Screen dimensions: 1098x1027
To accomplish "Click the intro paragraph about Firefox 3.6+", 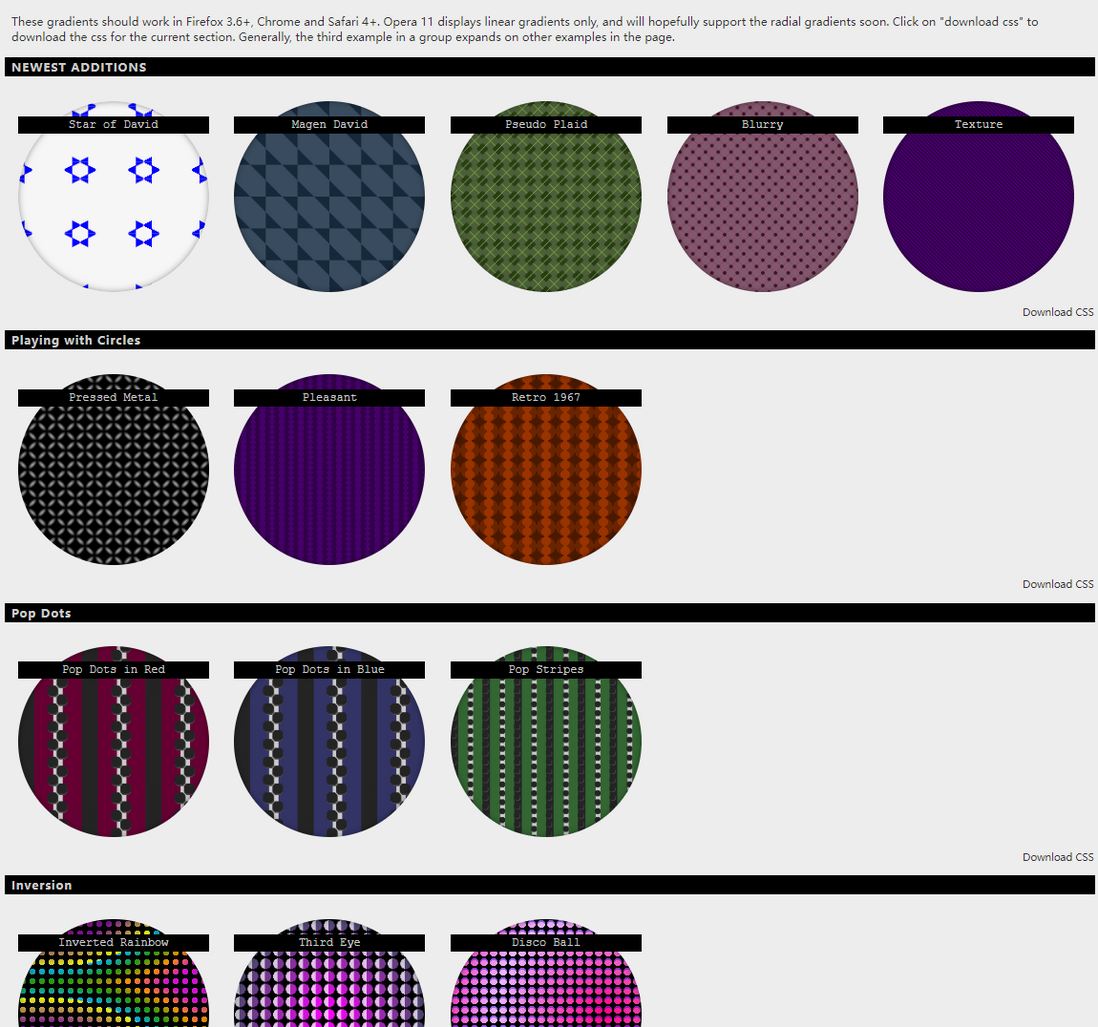I will pos(525,29).
